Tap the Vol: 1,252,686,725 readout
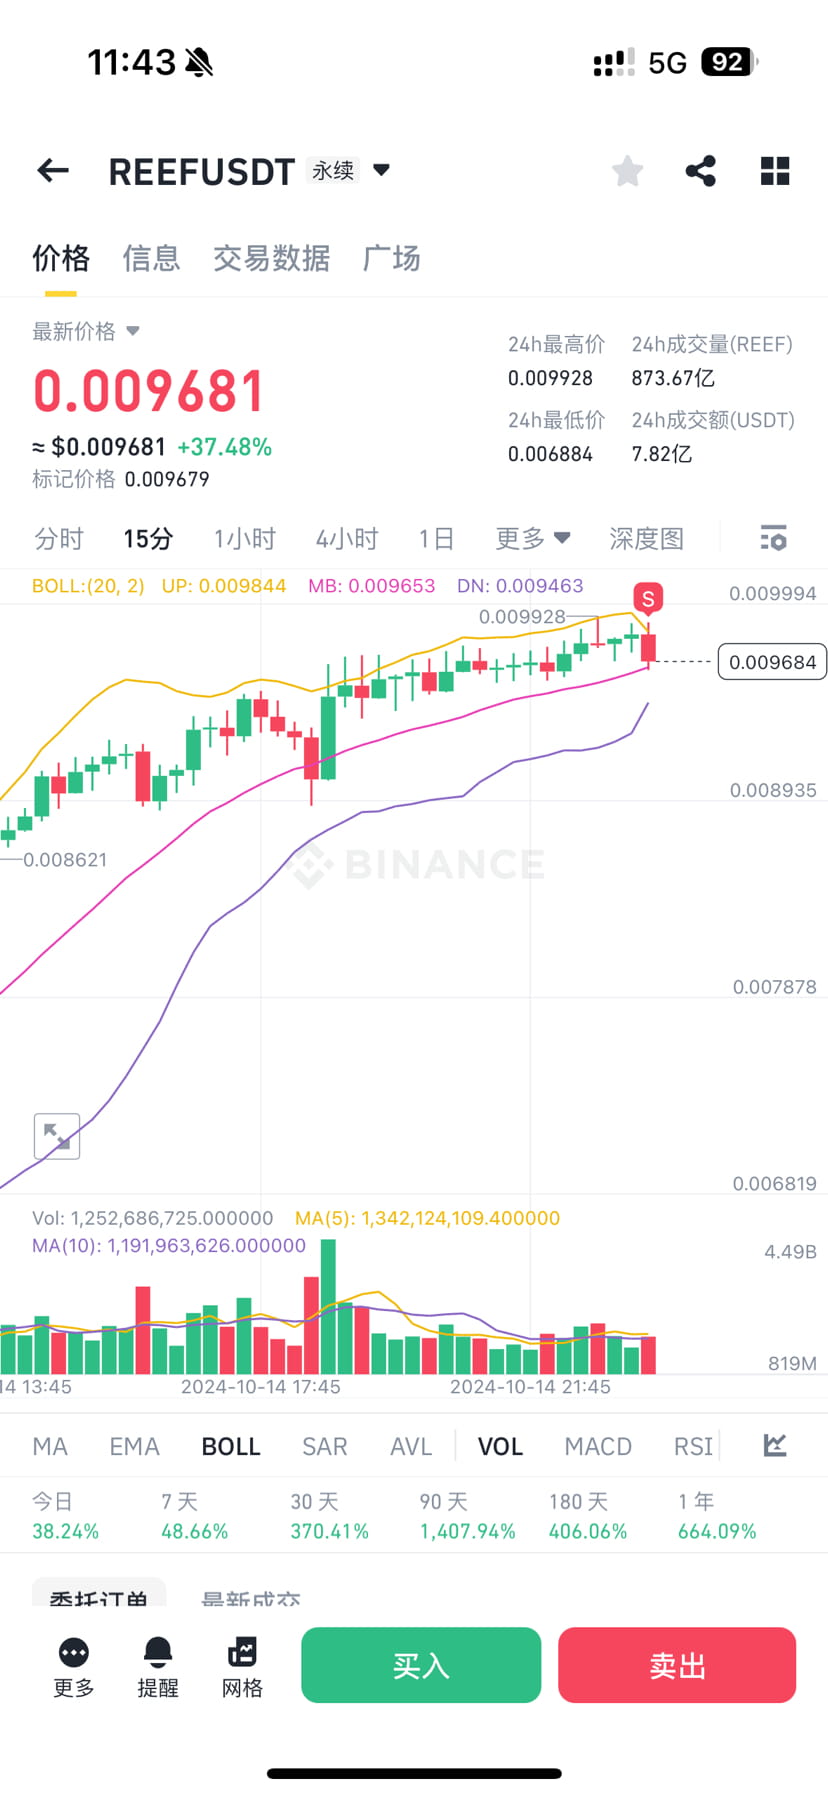The image size is (828, 1796). point(152,1218)
